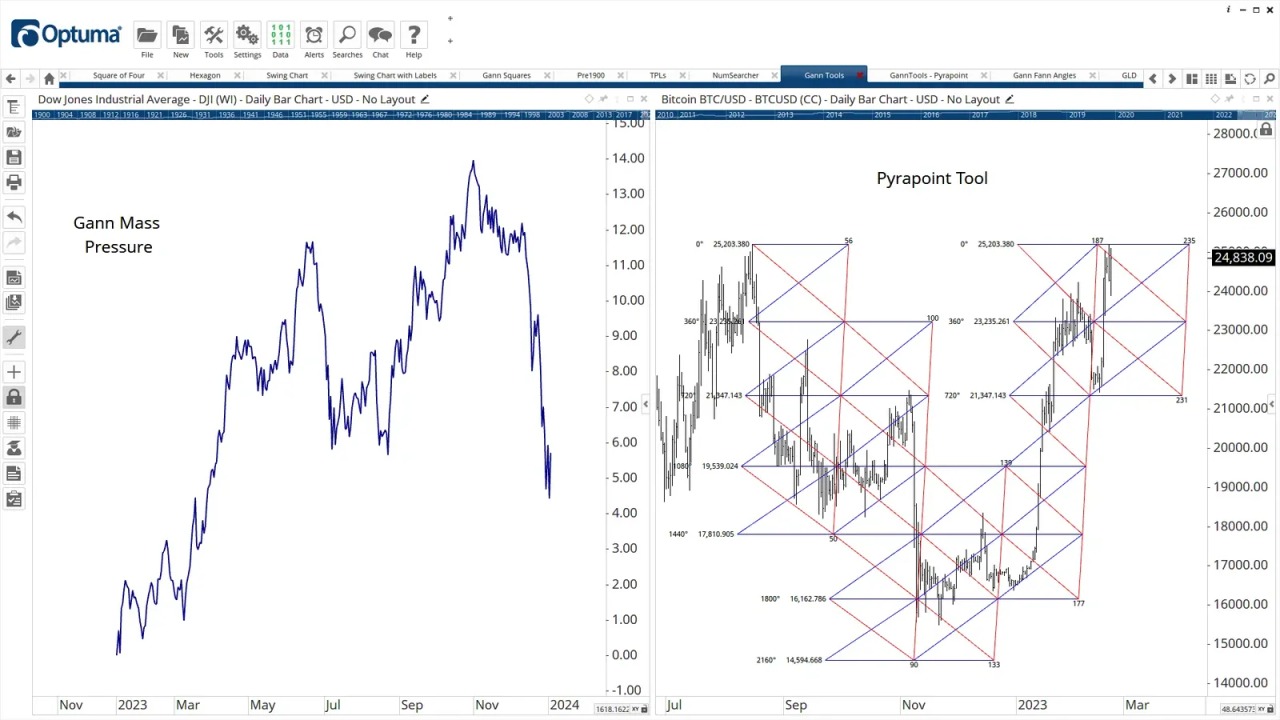
Task: Switch to the Square of Four tab
Action: coord(118,76)
